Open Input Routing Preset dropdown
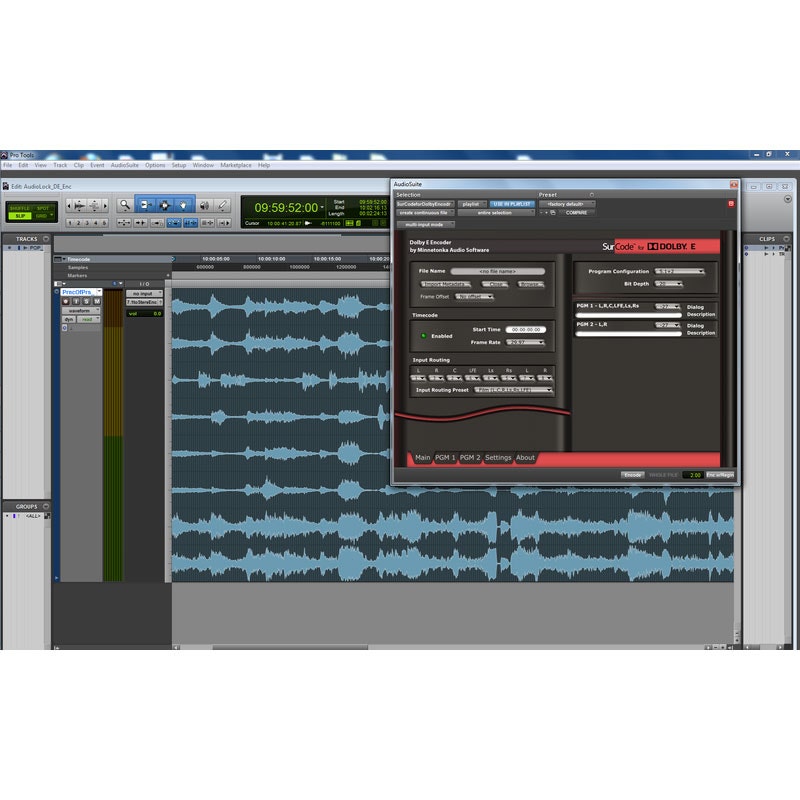Viewport: 800px width, 800px height. 513,390
